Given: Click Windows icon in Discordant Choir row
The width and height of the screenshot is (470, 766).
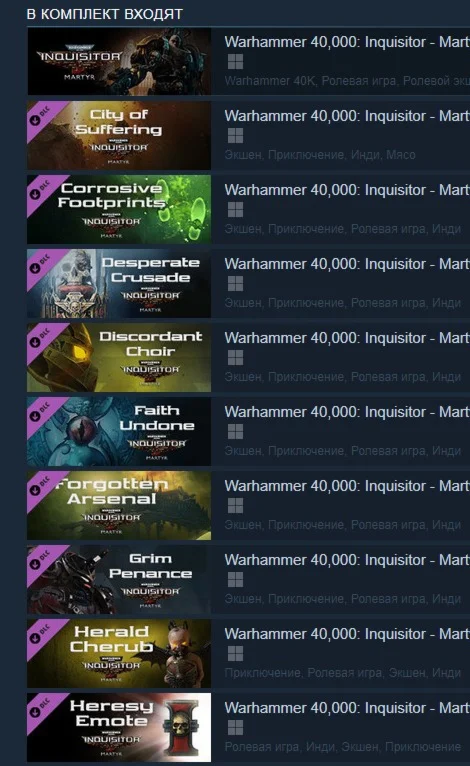Looking at the screenshot, I should pyautogui.click(x=235, y=358).
